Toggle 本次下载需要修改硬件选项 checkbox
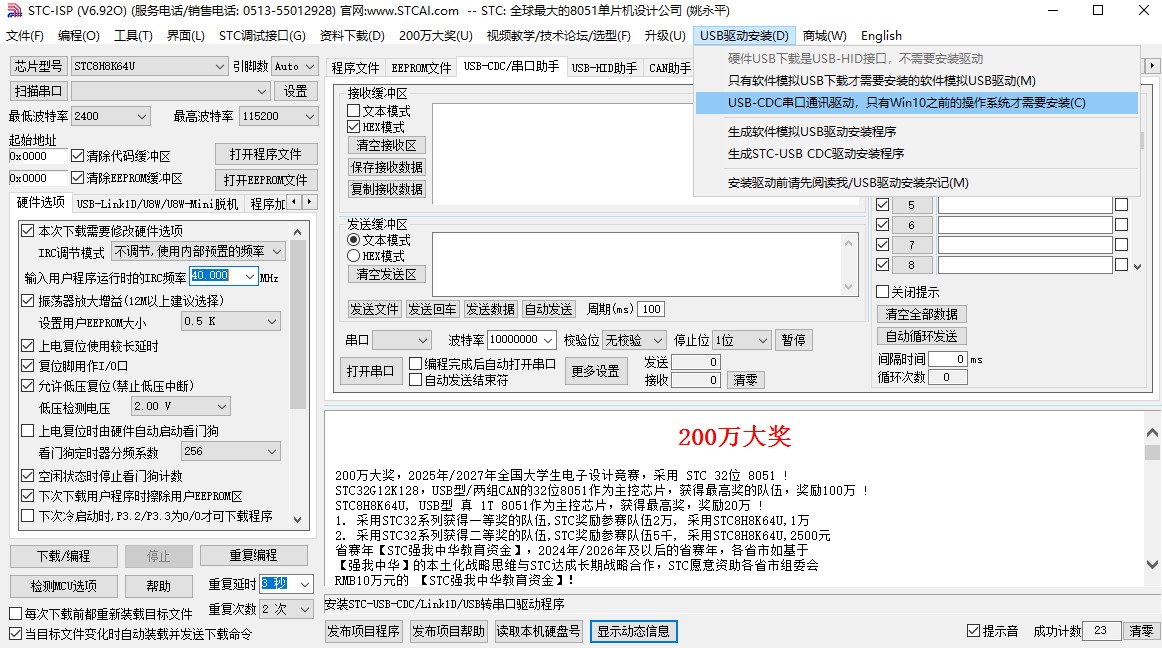1162x648 pixels. point(27,231)
